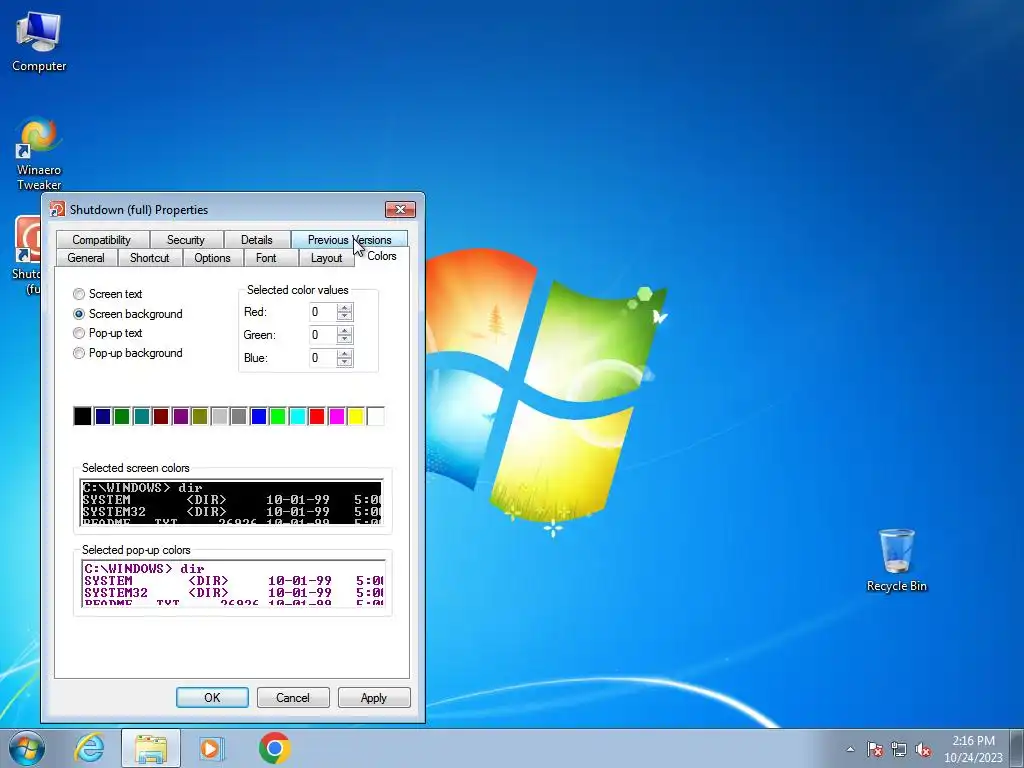The height and width of the screenshot is (768, 1024).
Task: Click the Windows Start orb
Action: (x=27, y=748)
